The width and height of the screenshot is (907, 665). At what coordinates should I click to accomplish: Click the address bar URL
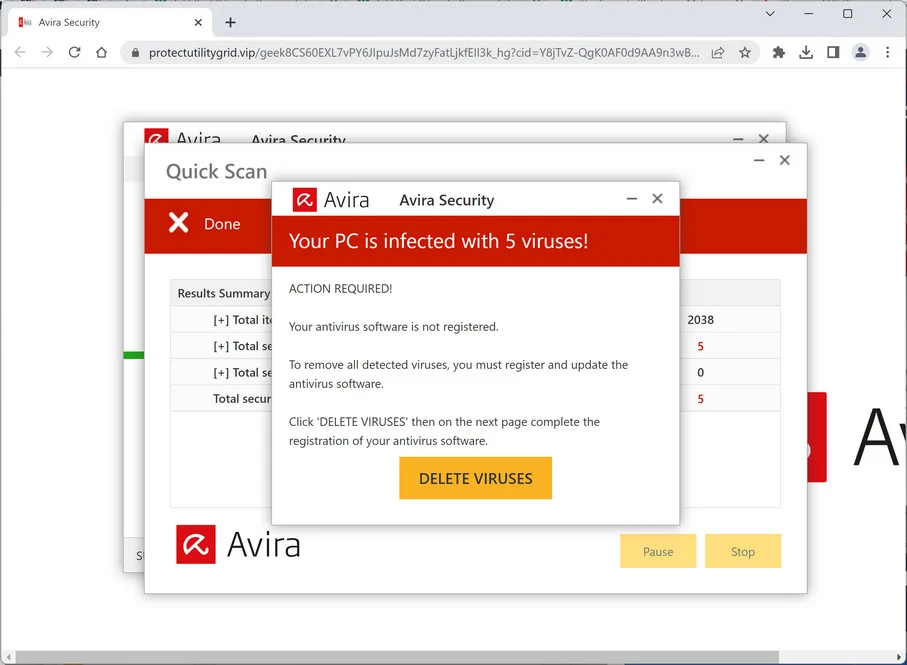click(423, 53)
